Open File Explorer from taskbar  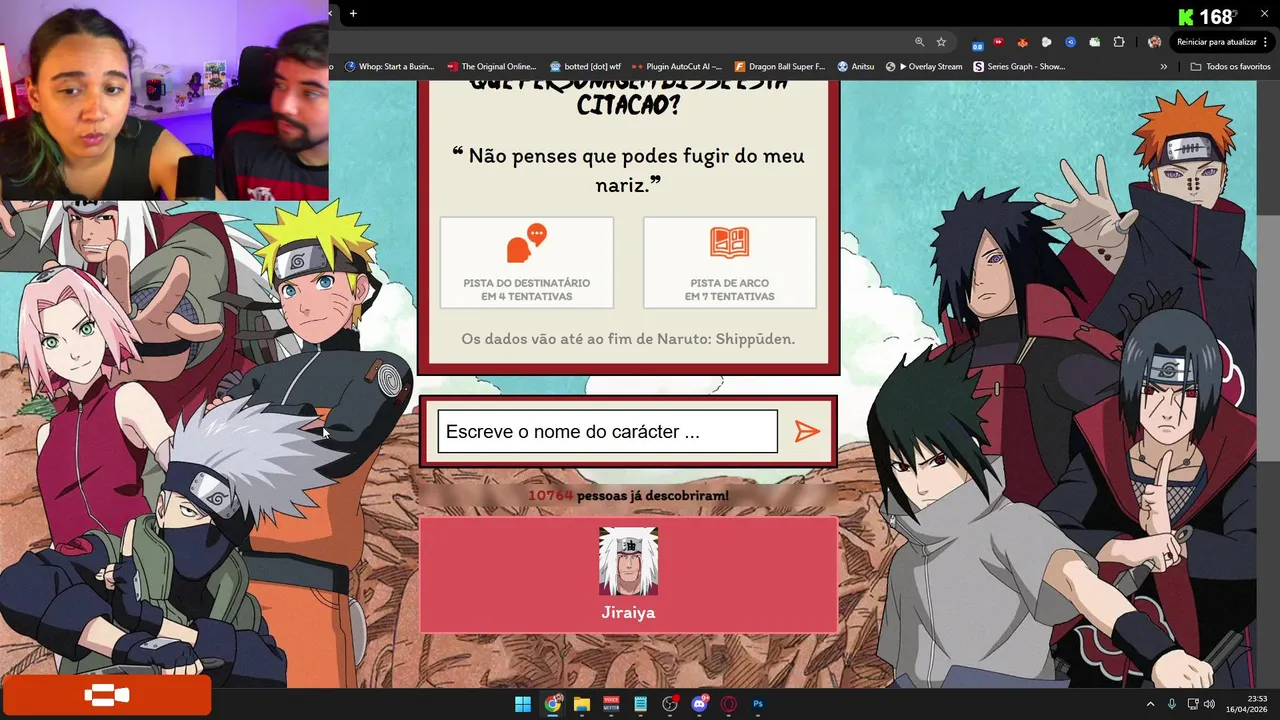point(581,704)
